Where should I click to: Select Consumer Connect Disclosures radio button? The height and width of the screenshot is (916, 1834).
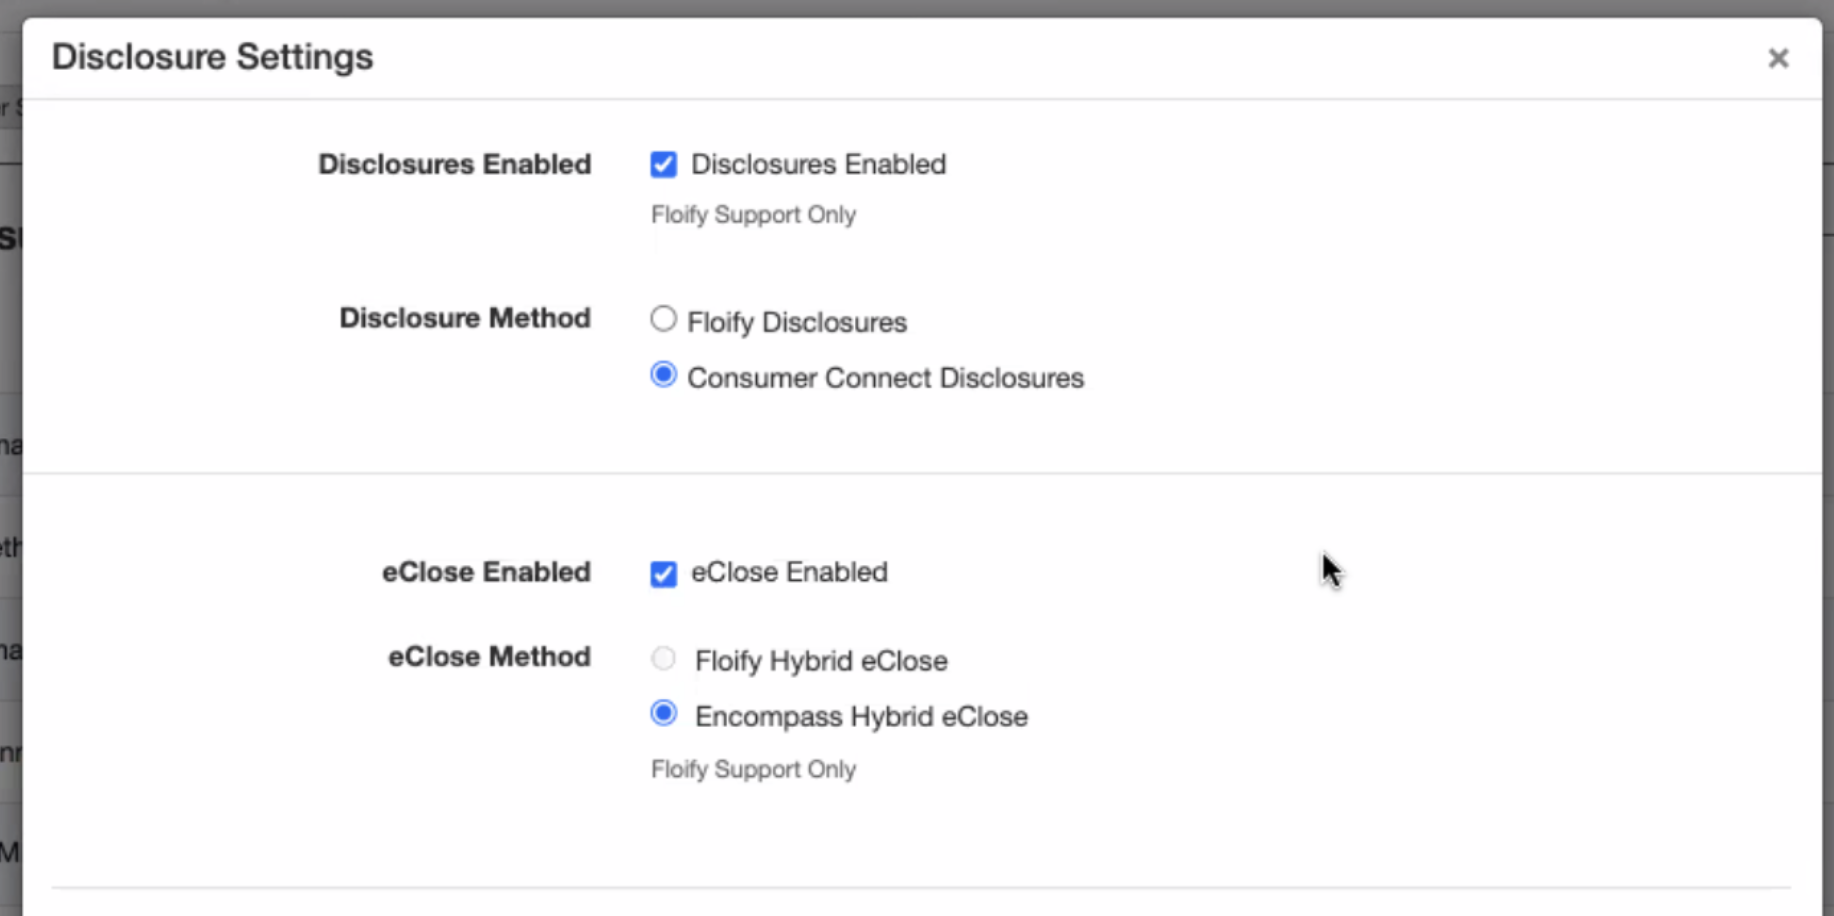click(x=663, y=375)
